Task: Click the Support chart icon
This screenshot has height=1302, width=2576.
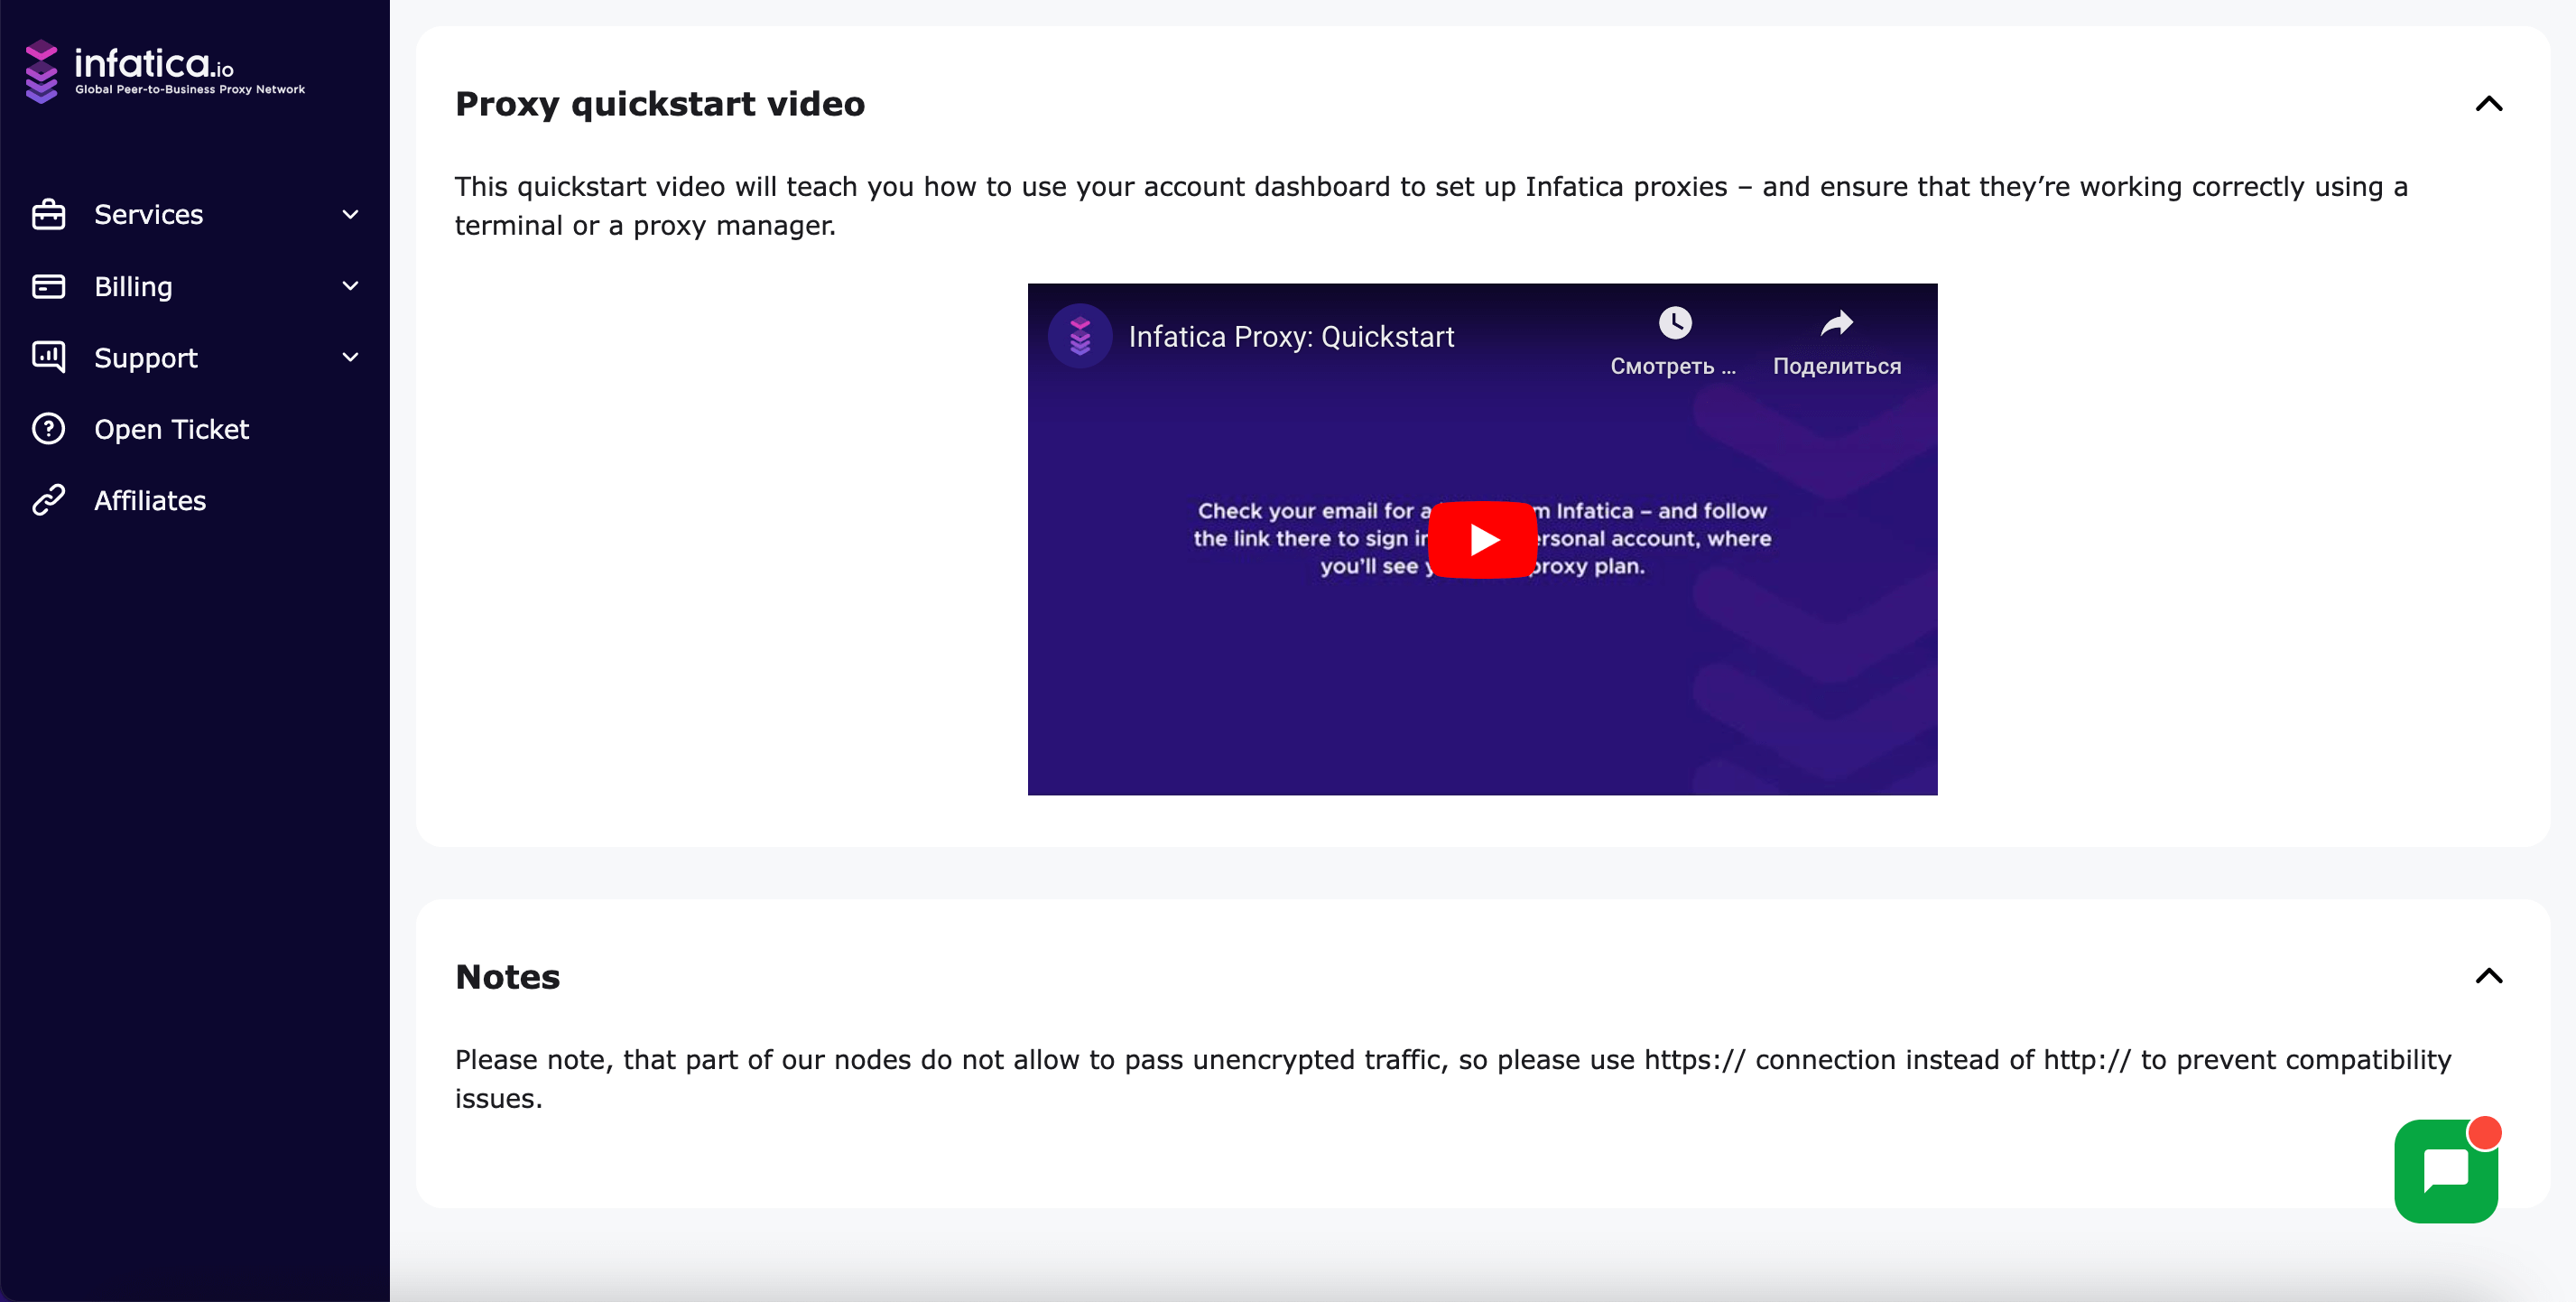Action: click(x=48, y=357)
